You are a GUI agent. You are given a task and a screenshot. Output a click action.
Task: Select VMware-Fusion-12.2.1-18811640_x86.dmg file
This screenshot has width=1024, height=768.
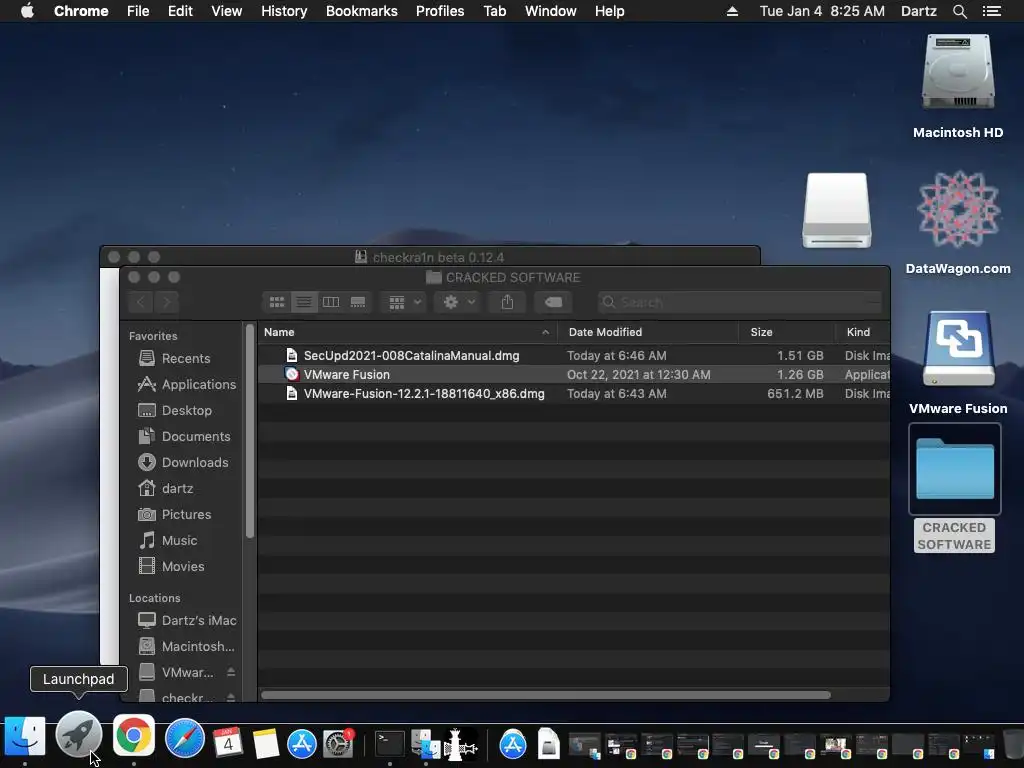(x=574, y=394)
